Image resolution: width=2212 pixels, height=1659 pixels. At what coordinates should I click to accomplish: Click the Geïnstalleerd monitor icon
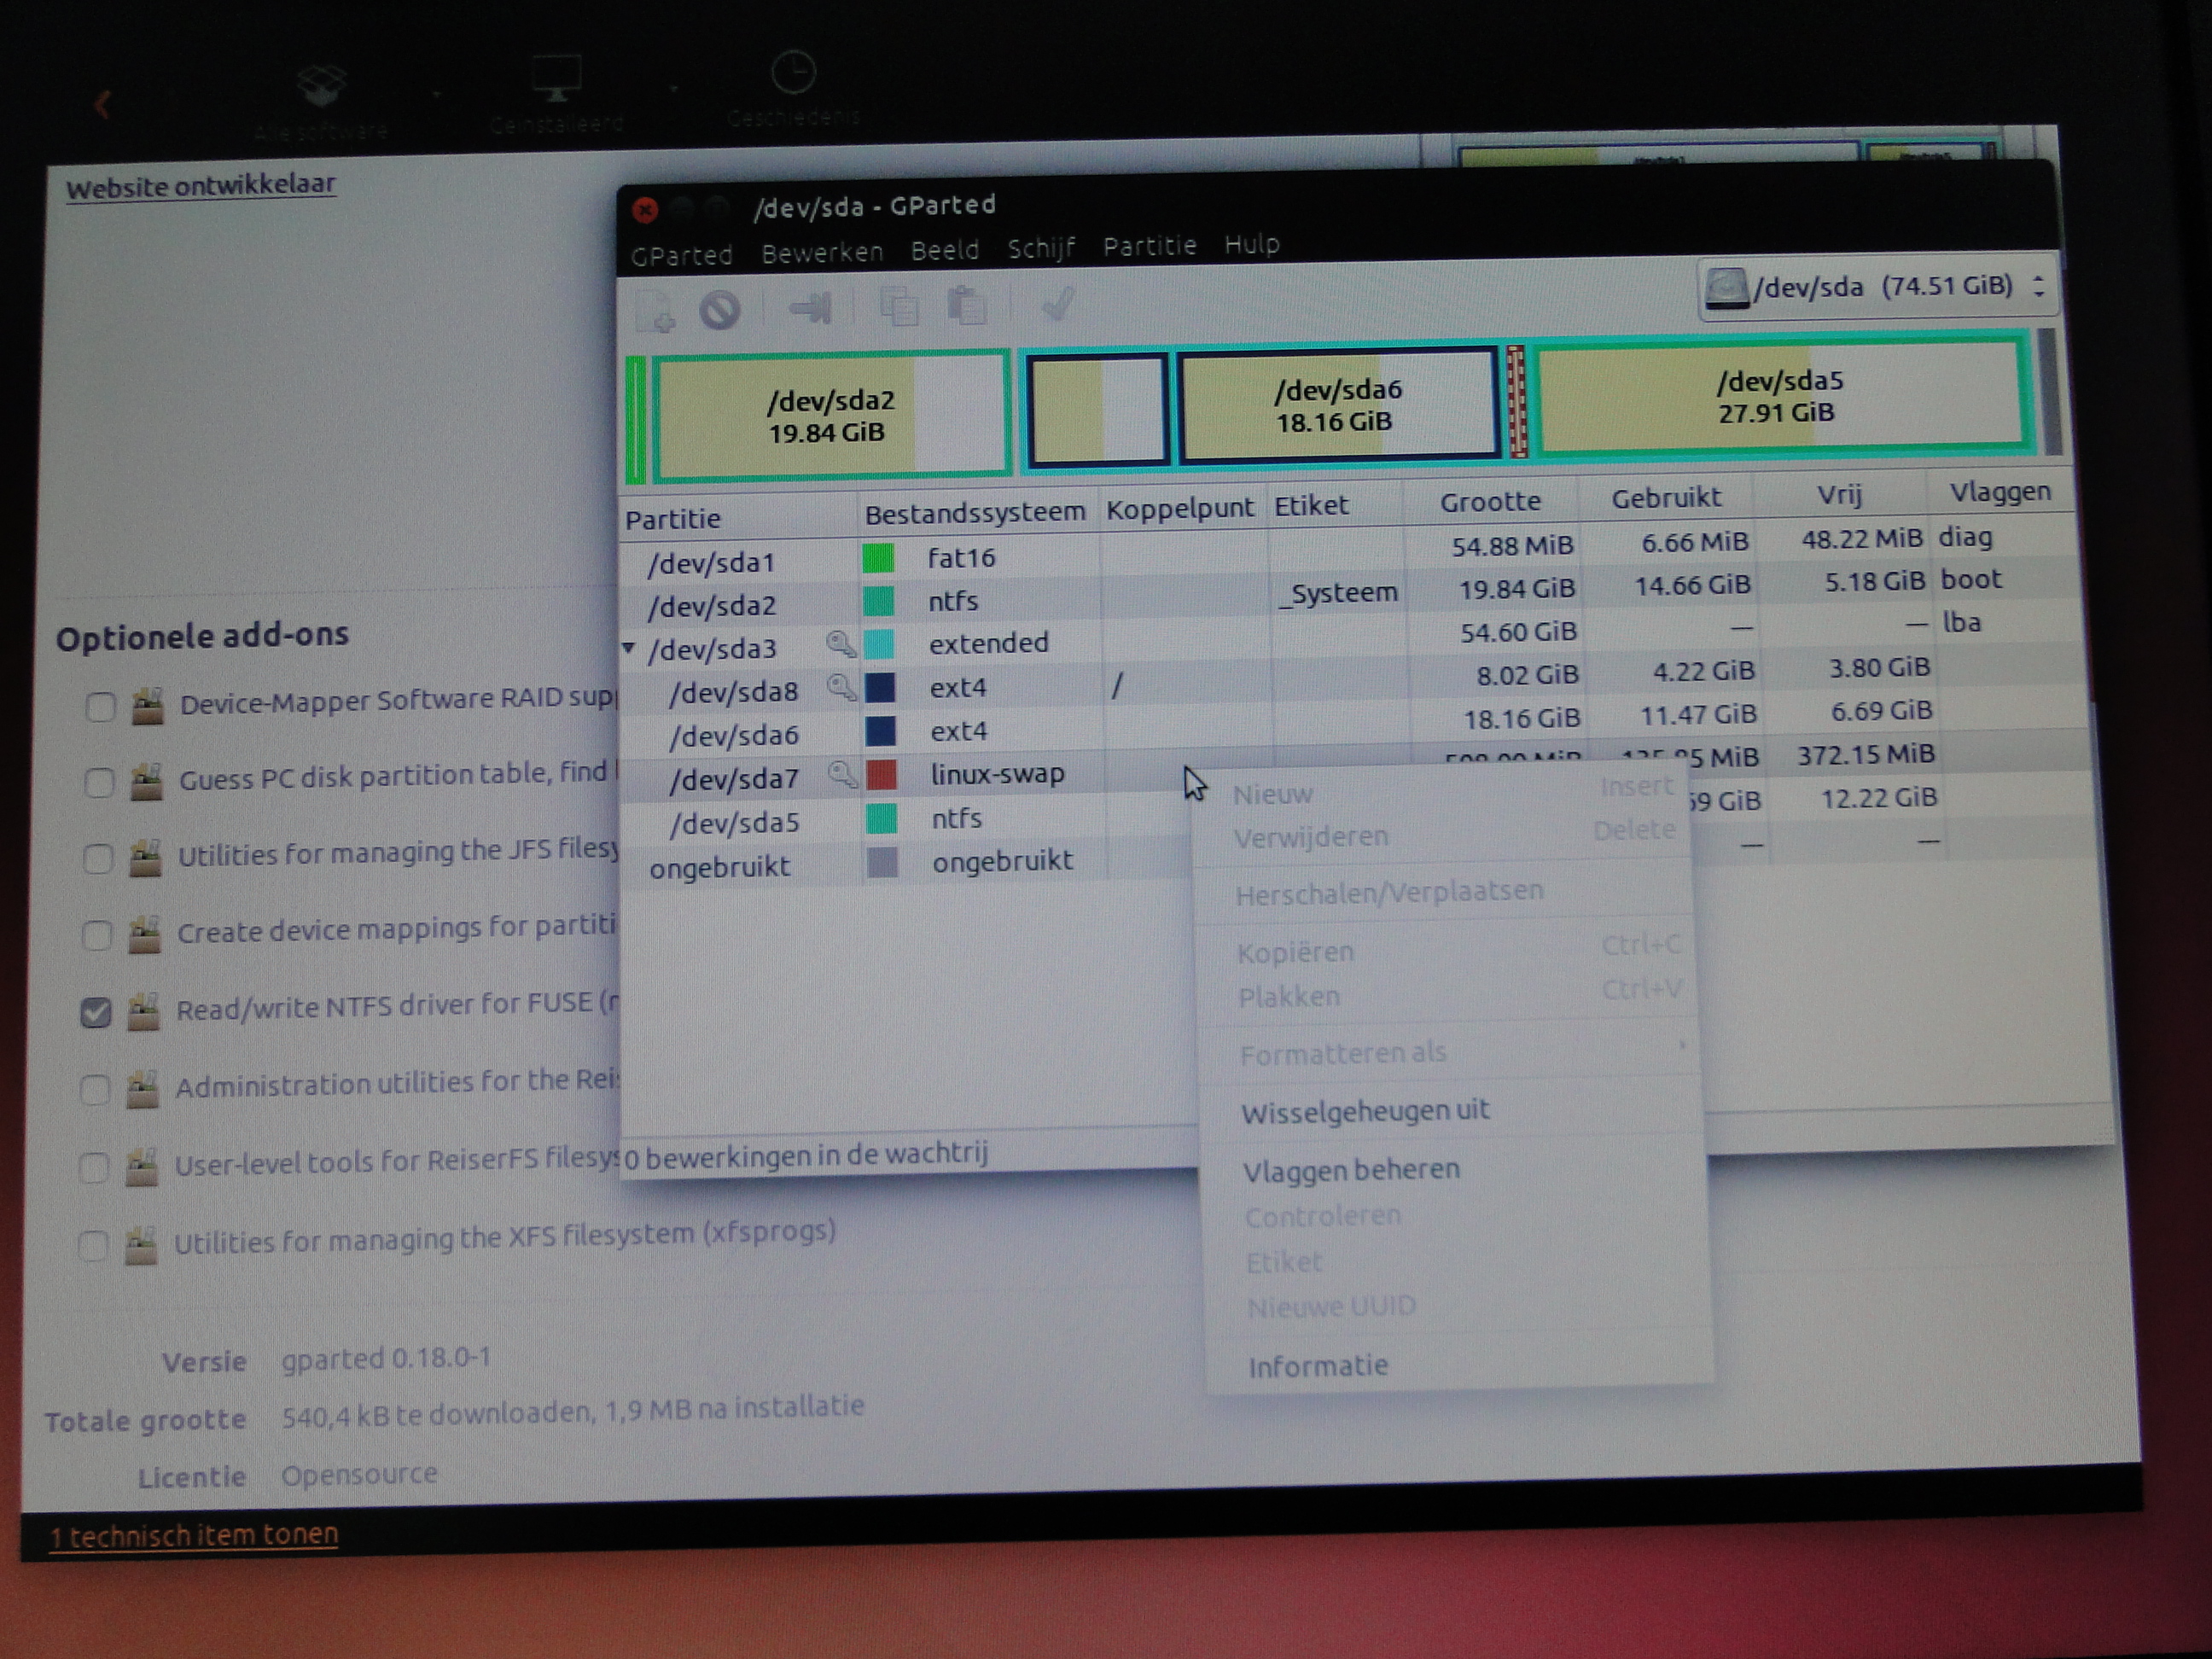pyautogui.click(x=556, y=78)
